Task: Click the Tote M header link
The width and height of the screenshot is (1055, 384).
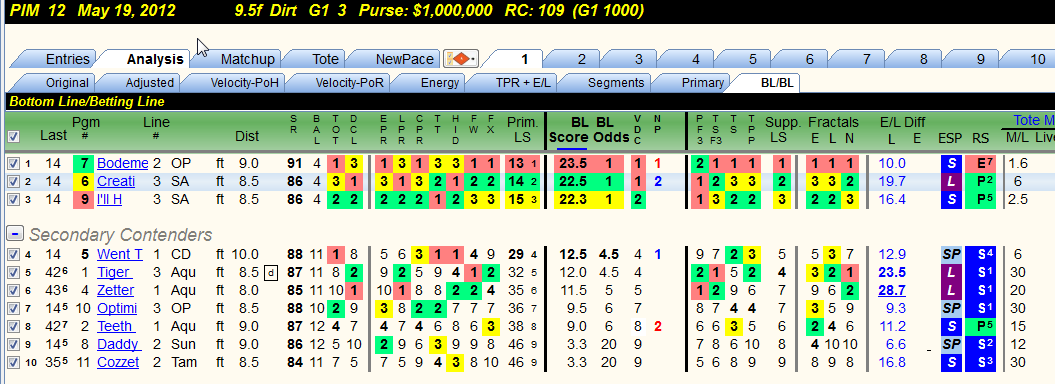Action: [1033, 121]
